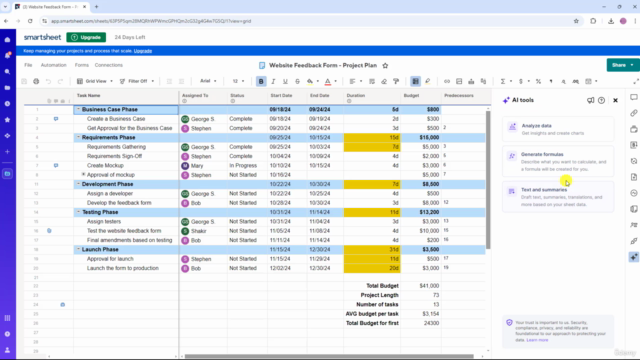Open Attachments paperclip on right rail
640x360 pixels.
(x=633, y=113)
